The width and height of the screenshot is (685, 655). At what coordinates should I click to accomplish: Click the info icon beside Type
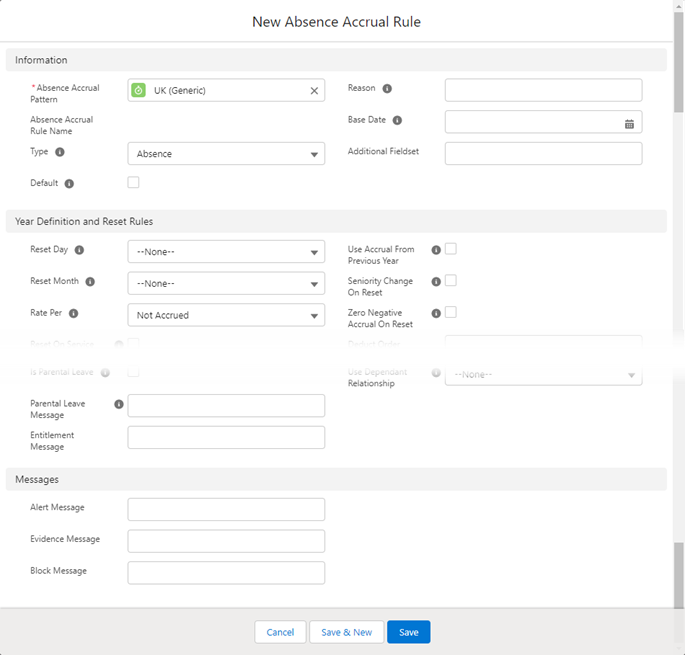[60, 152]
